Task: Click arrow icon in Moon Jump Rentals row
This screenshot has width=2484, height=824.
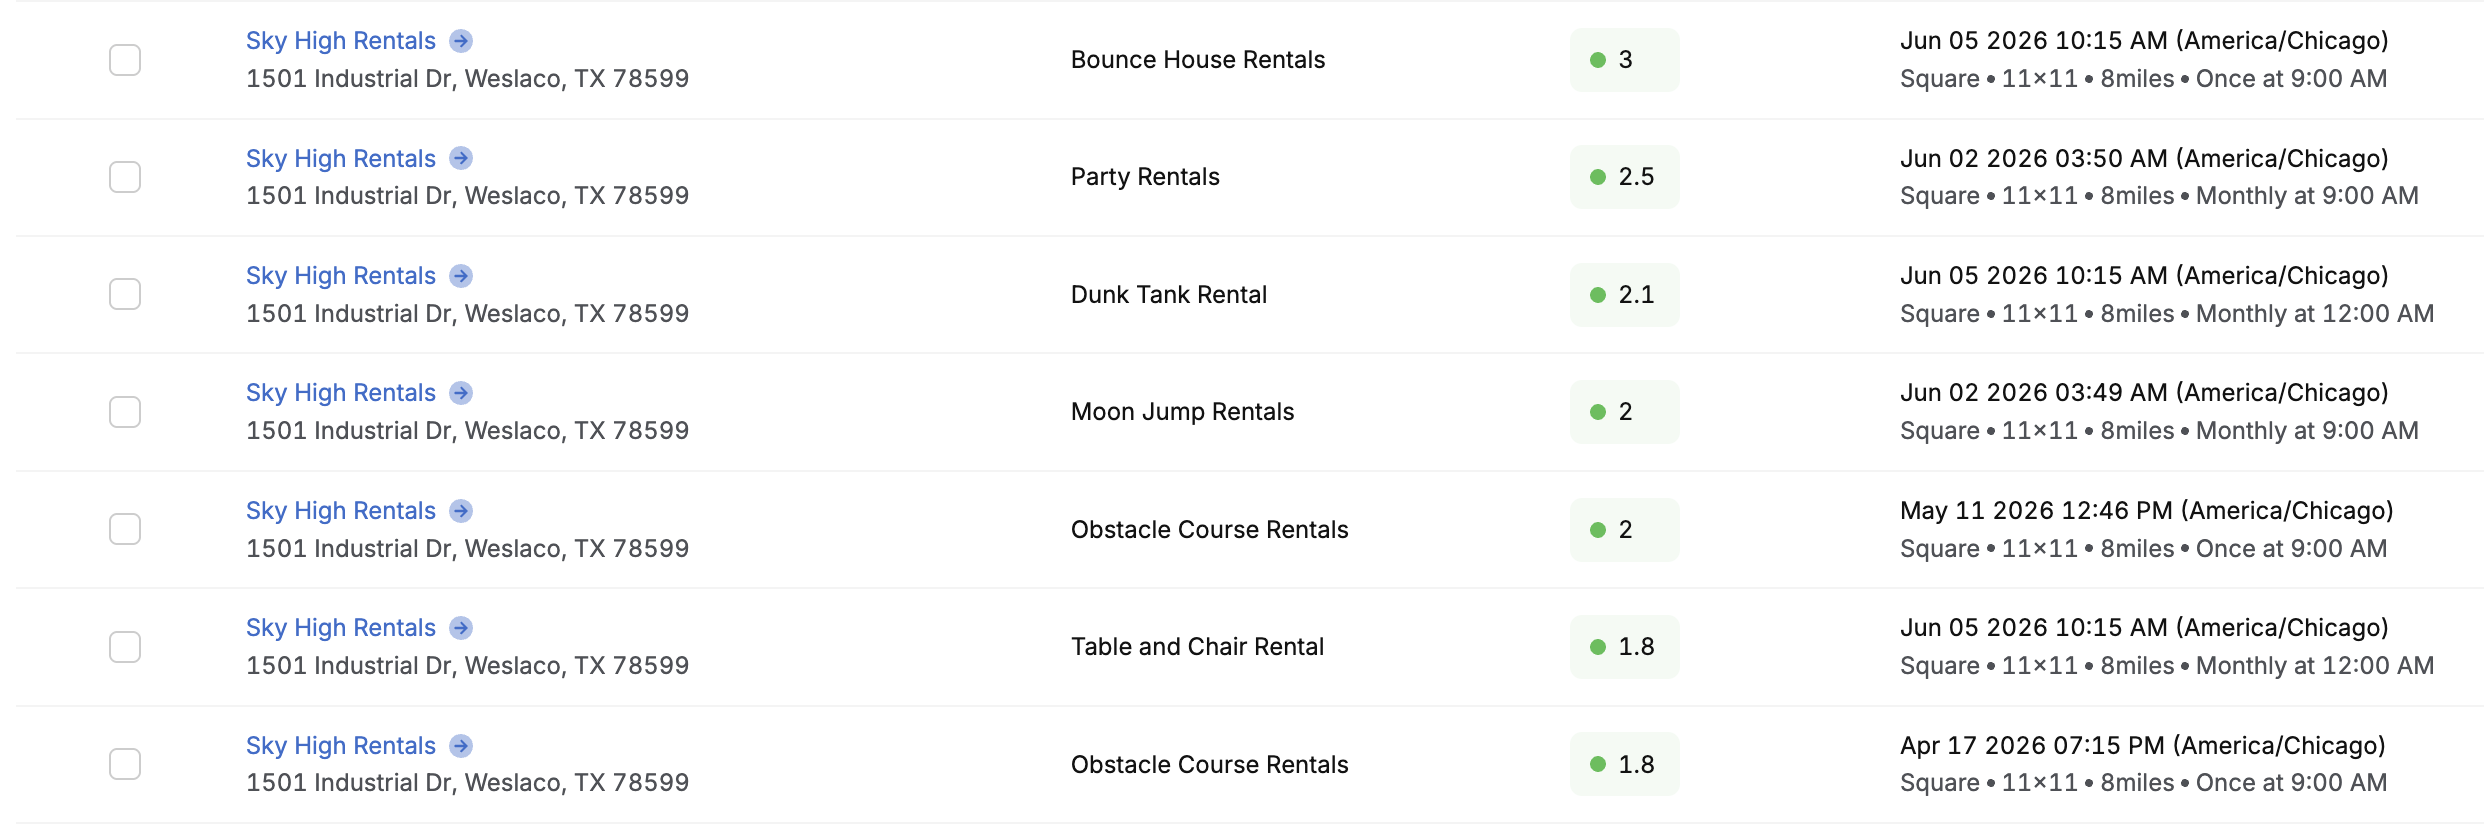Action: coord(461,393)
